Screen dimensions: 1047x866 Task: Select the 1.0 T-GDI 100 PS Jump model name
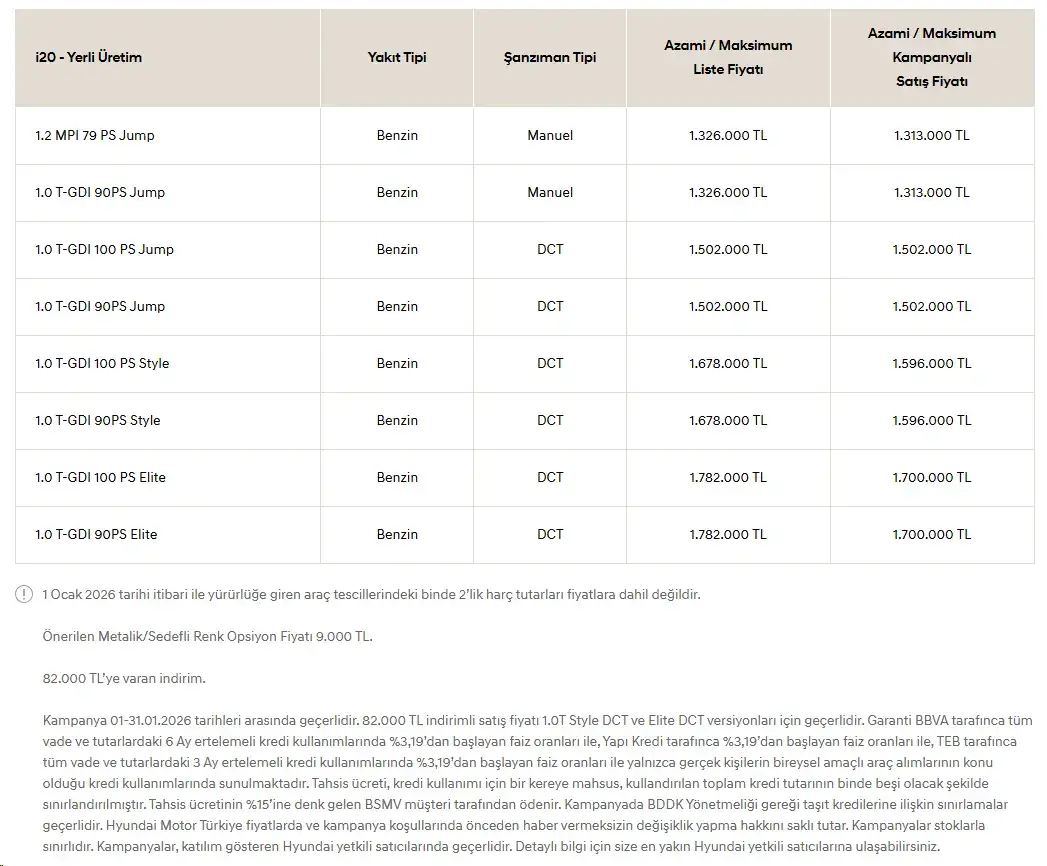104,249
